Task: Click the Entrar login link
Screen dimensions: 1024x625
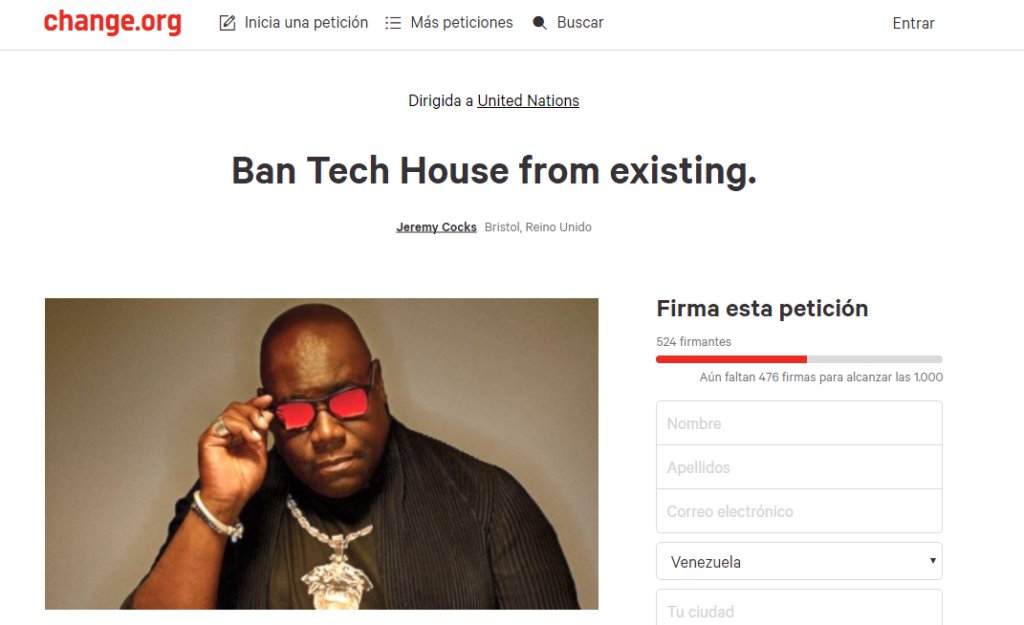Action: (913, 24)
